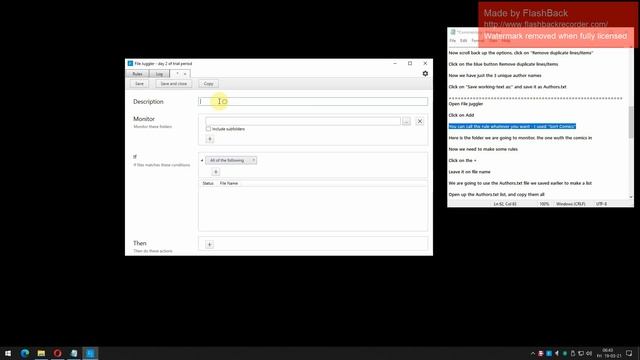
Task: Click Notepad scrollbar down arrow
Action: tap(631, 197)
